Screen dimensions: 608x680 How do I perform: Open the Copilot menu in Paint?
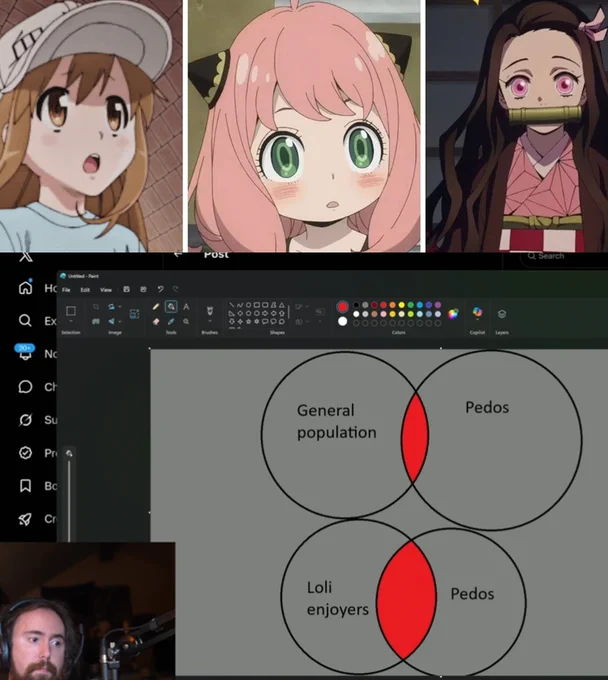click(477, 312)
